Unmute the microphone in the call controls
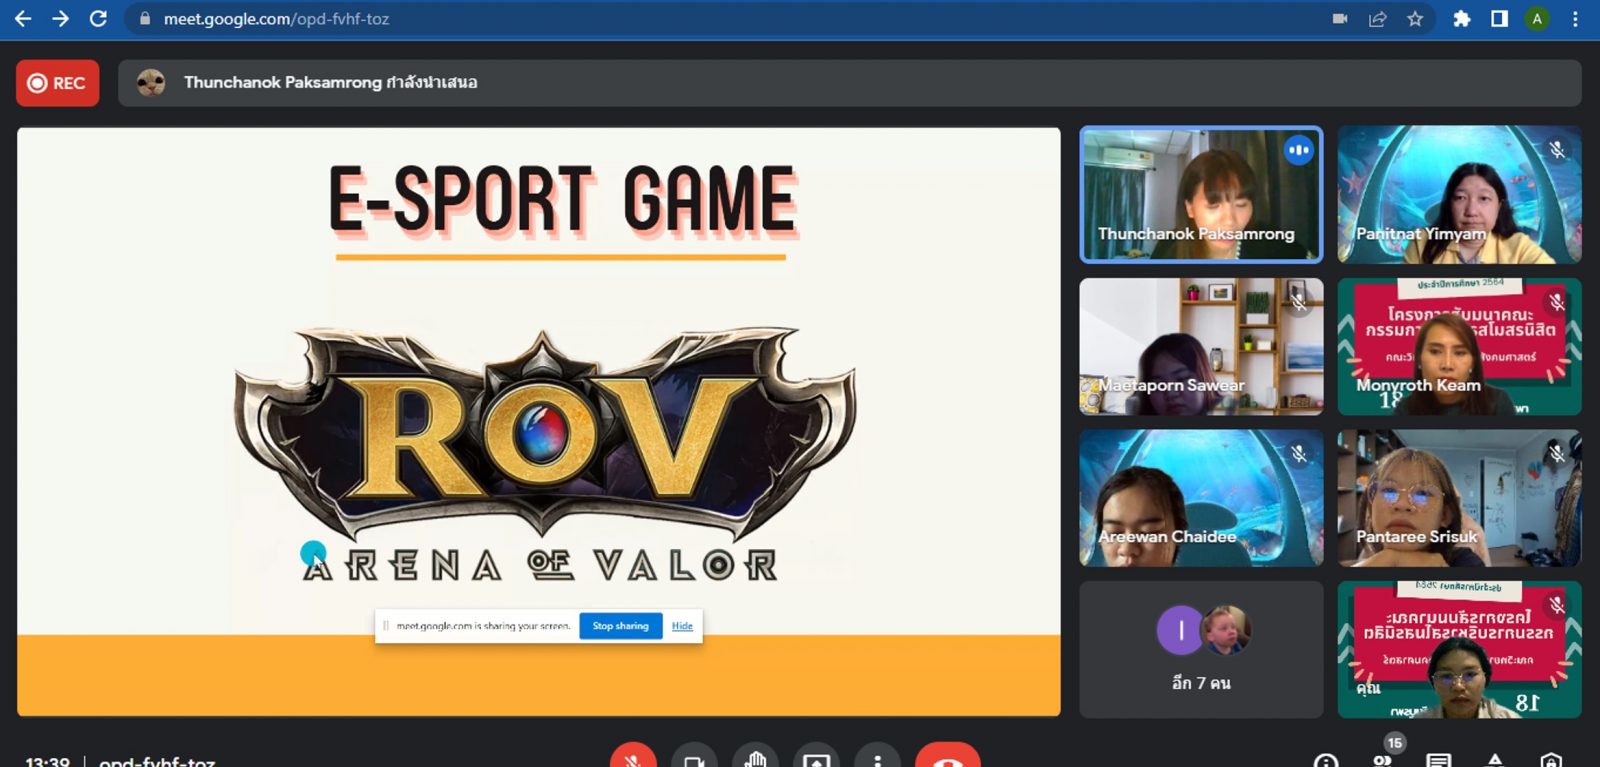Image resolution: width=1600 pixels, height=767 pixels. (633, 758)
